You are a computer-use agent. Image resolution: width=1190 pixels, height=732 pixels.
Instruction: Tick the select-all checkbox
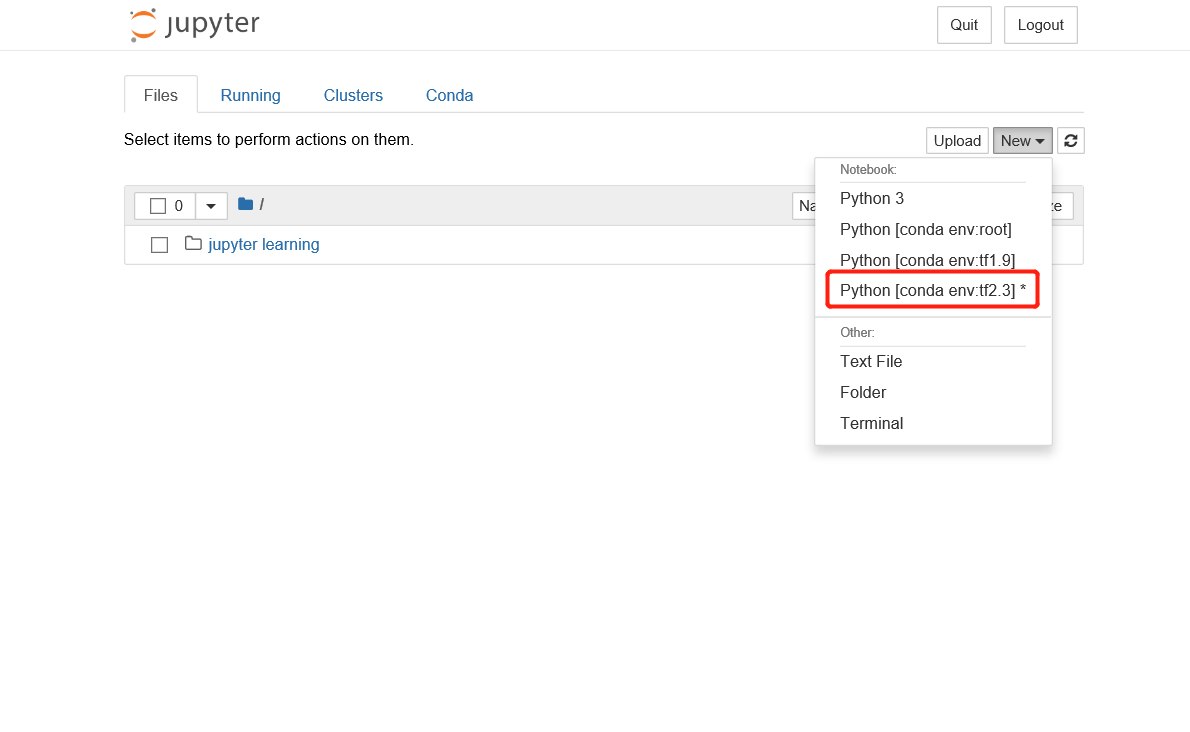(158, 206)
